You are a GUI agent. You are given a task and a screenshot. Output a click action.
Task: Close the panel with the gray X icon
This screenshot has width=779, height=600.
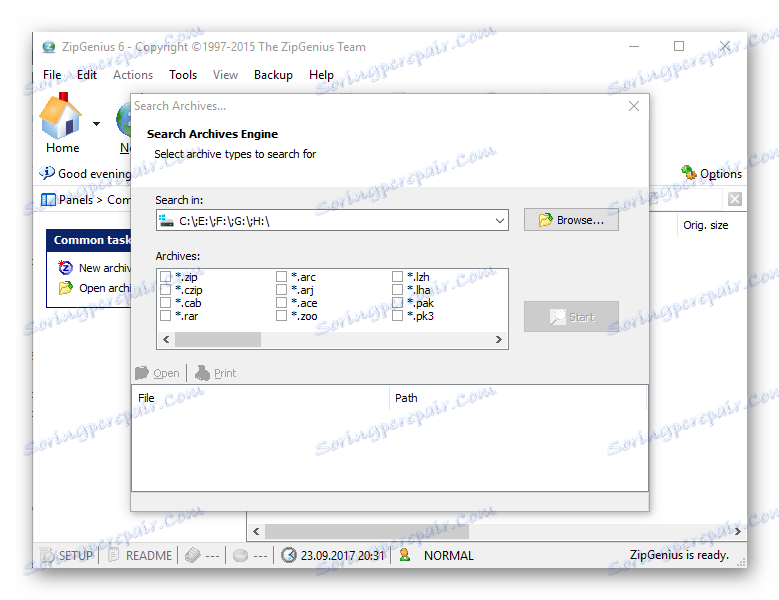click(x=735, y=199)
